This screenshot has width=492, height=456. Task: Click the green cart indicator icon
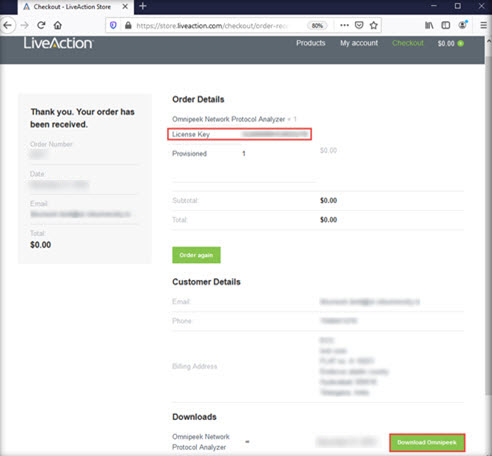click(461, 43)
